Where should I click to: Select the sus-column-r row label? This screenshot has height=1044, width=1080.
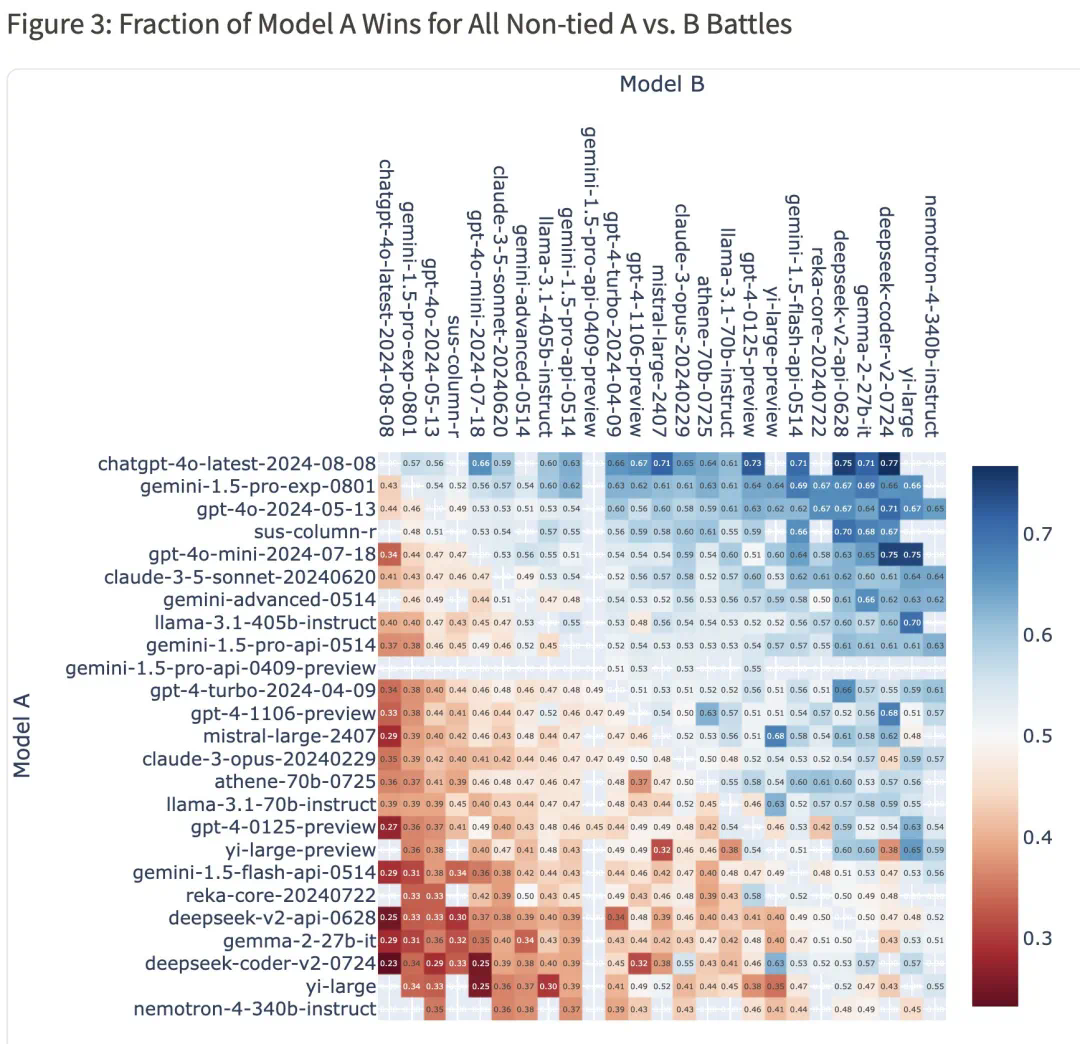point(314,532)
